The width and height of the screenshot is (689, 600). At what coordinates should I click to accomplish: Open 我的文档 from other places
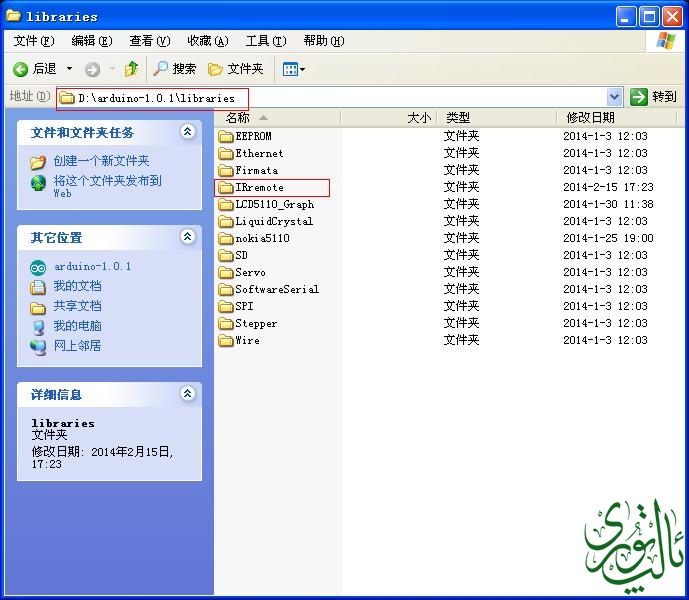pyautogui.click(x=77, y=286)
